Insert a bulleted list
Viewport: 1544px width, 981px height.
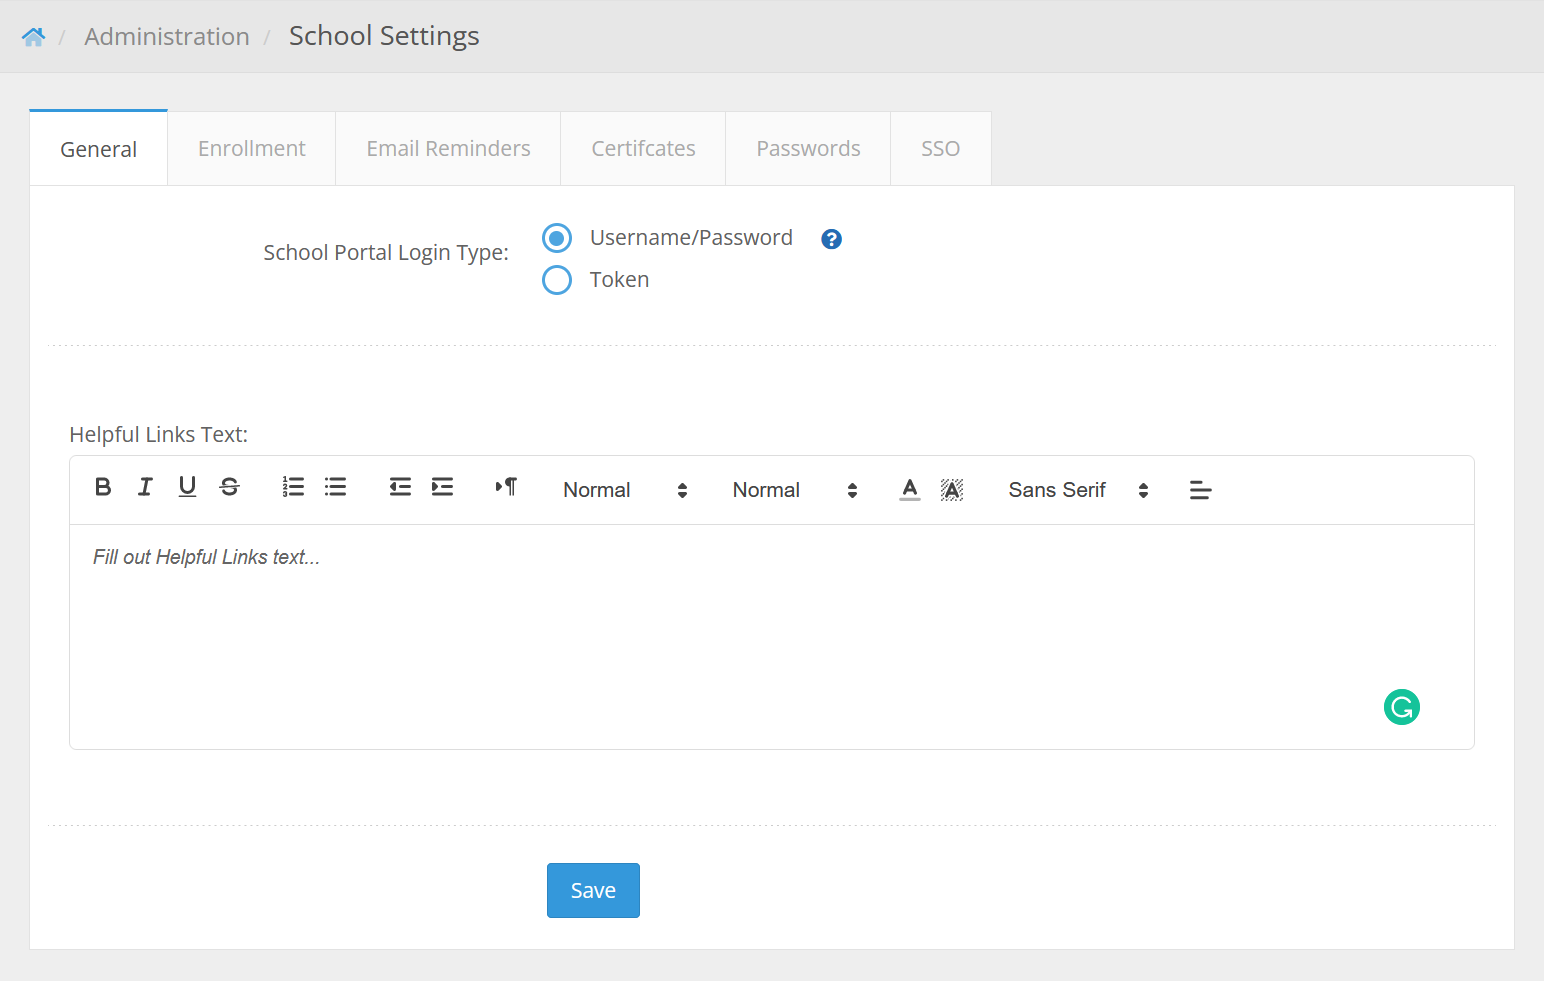coord(335,487)
